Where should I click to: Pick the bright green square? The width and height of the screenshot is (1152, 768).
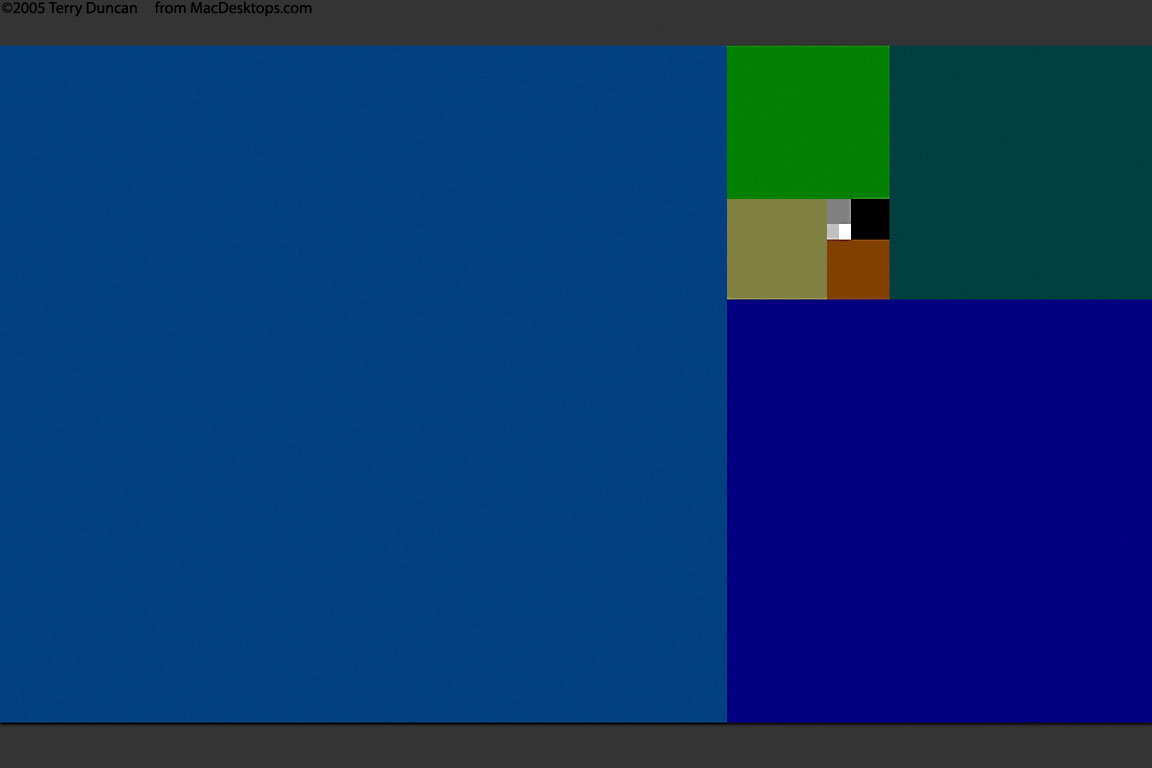pyautogui.click(x=808, y=122)
